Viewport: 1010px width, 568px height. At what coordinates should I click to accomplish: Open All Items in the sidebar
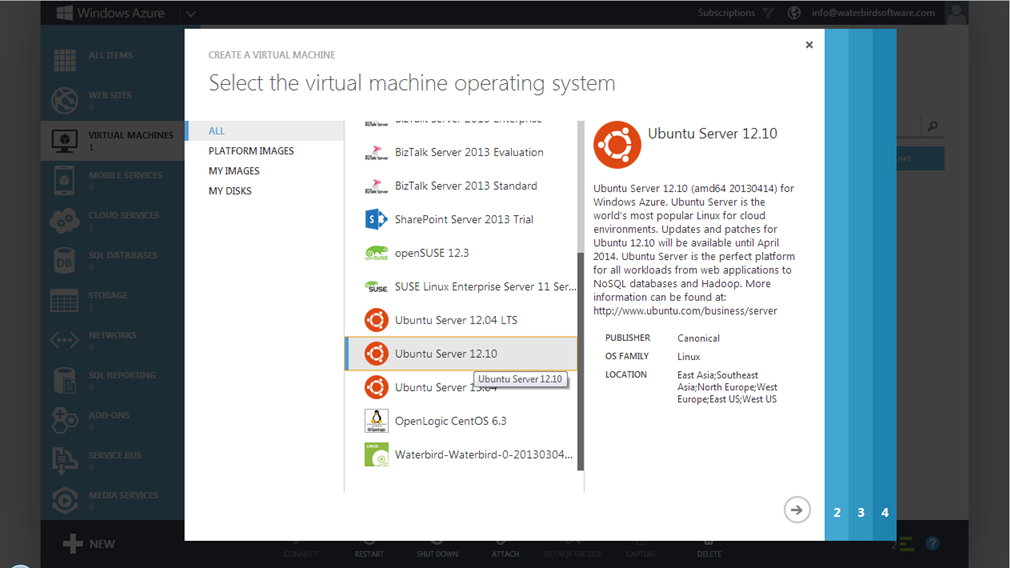pos(111,55)
